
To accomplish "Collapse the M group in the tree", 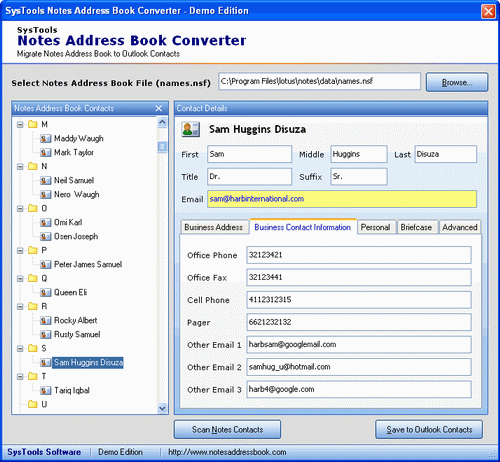I will pos(20,125).
